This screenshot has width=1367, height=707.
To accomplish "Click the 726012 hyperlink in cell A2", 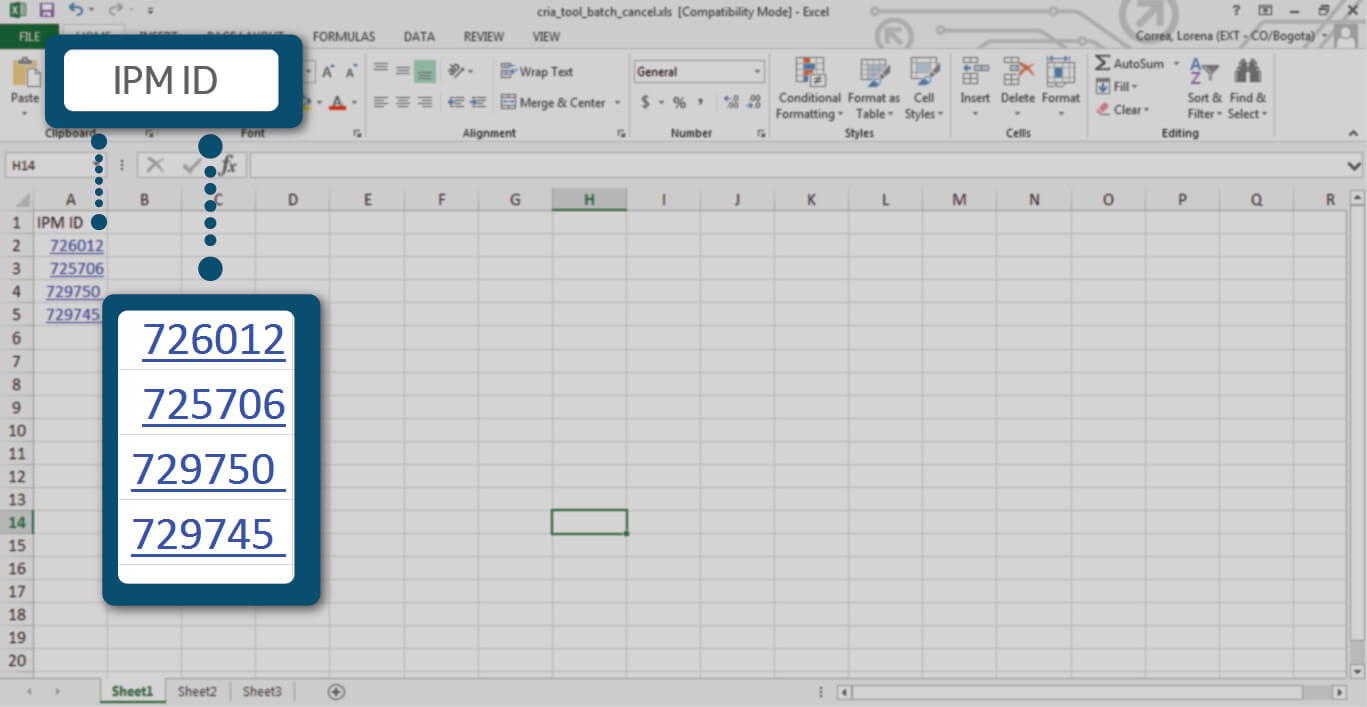I will tap(76, 246).
